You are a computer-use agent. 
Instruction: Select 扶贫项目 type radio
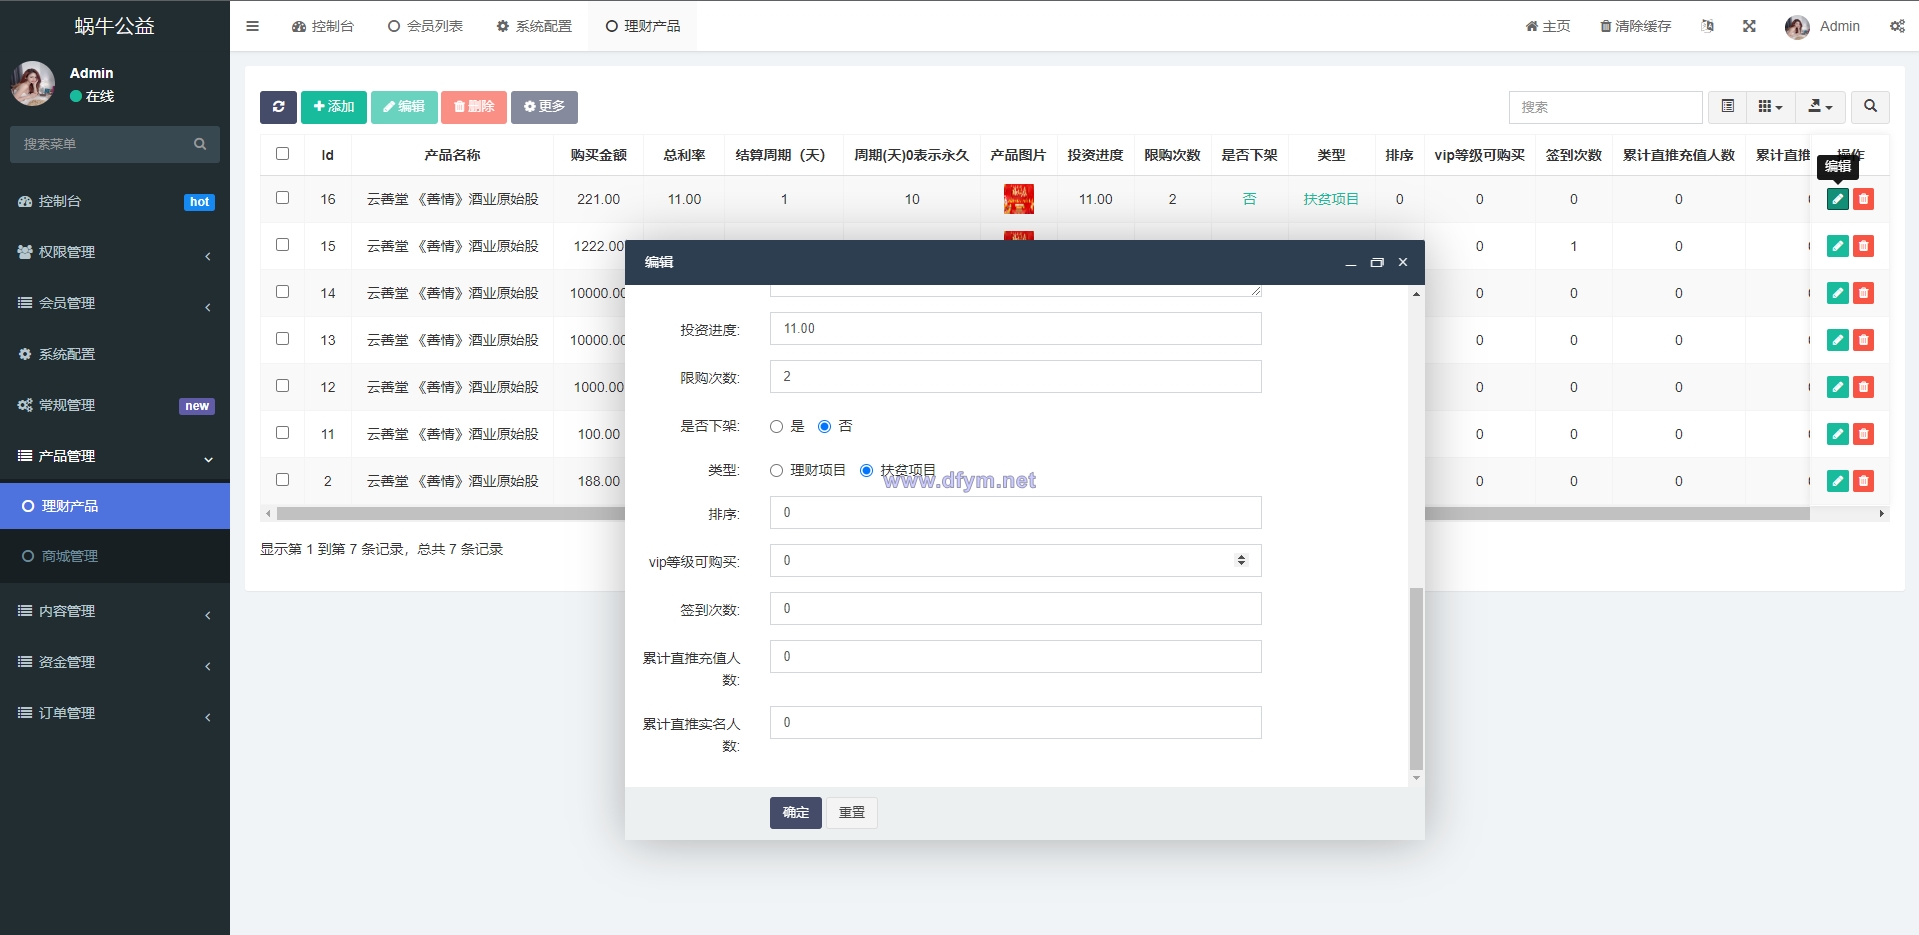click(866, 471)
